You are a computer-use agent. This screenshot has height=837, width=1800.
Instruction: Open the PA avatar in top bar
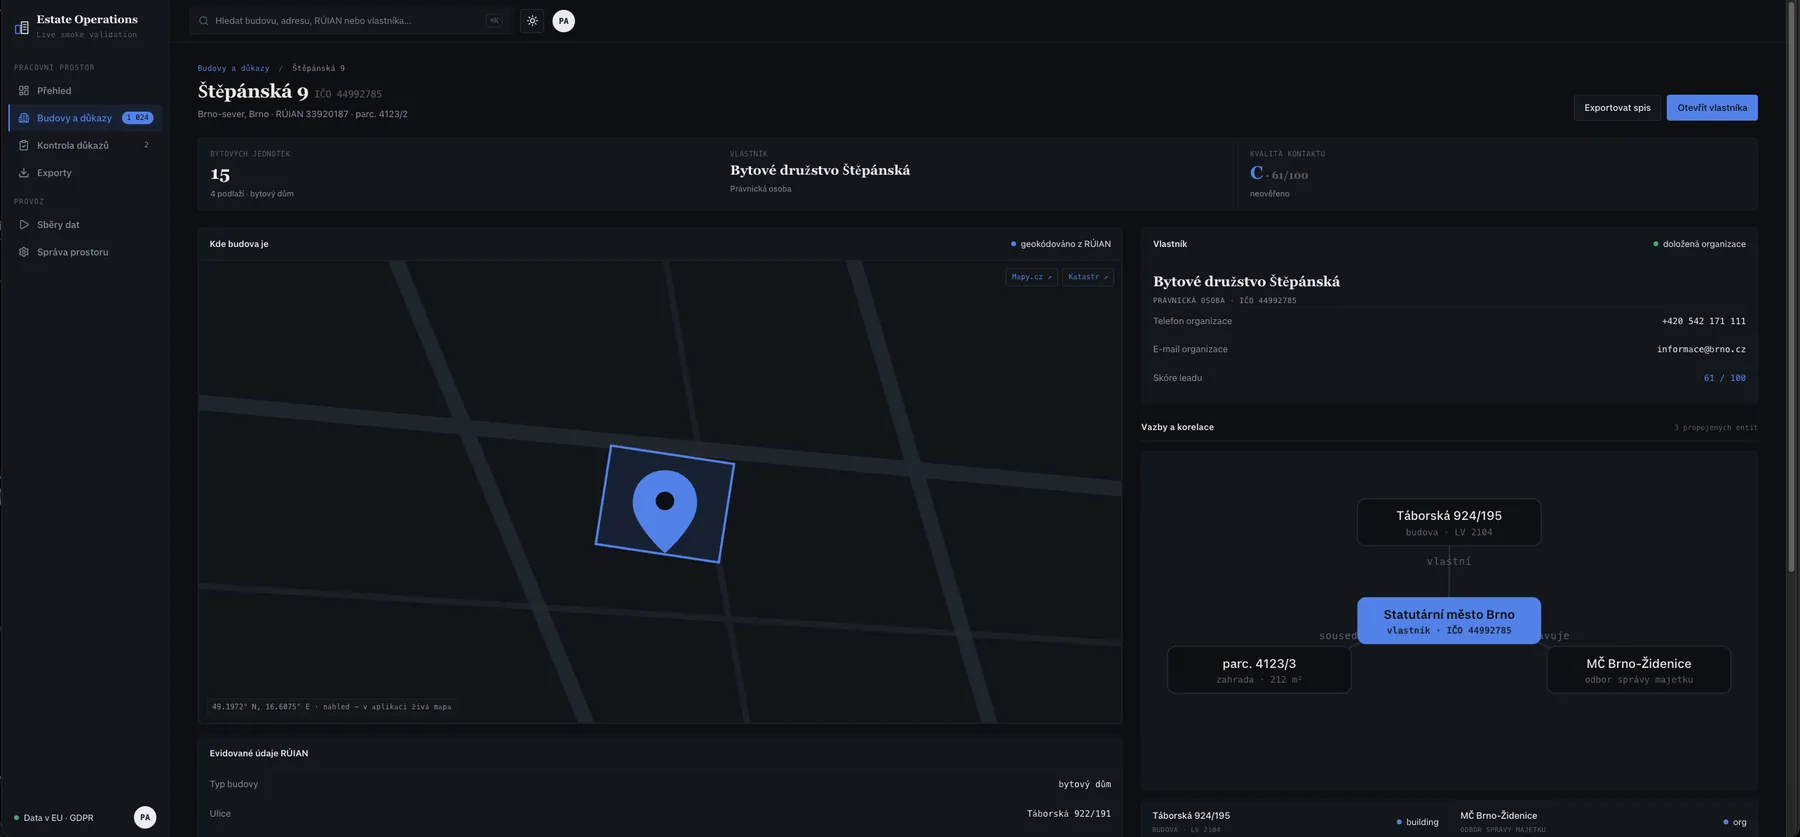(x=564, y=21)
